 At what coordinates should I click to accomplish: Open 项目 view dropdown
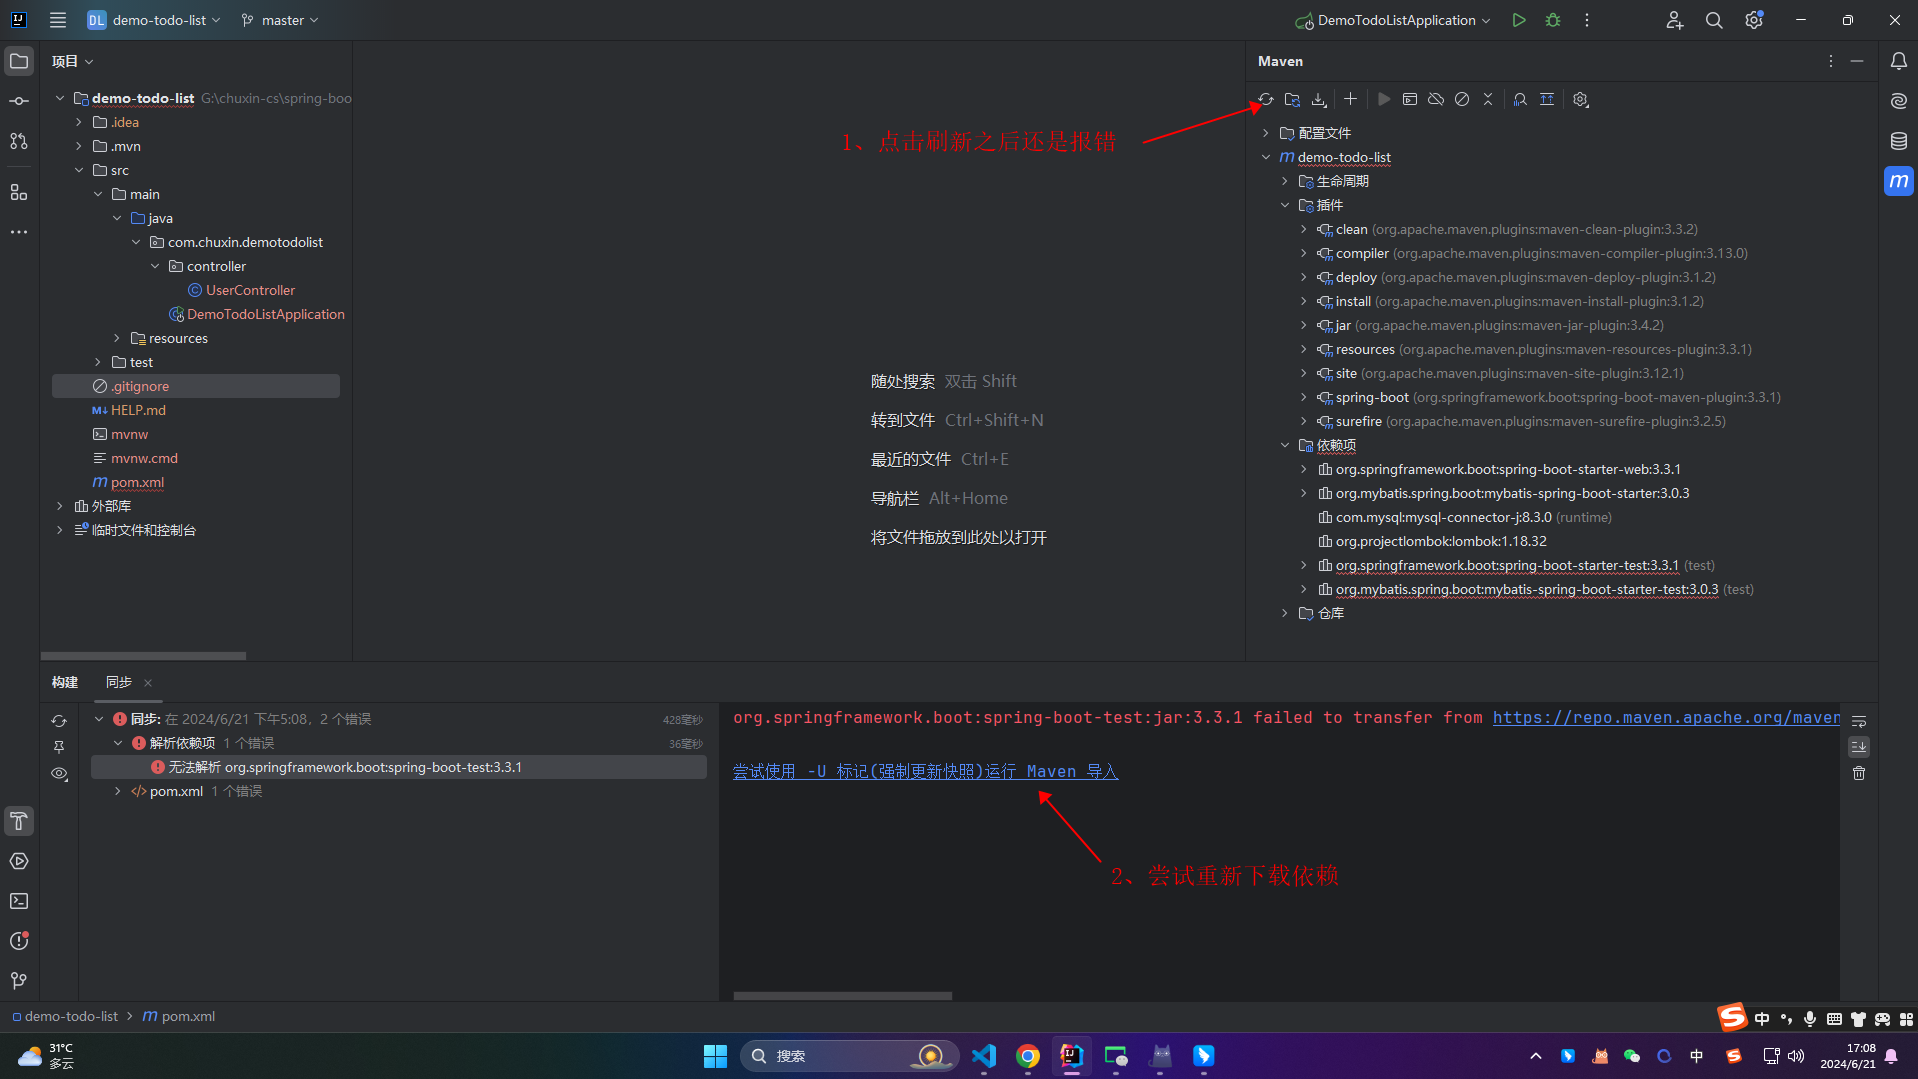pos(73,61)
